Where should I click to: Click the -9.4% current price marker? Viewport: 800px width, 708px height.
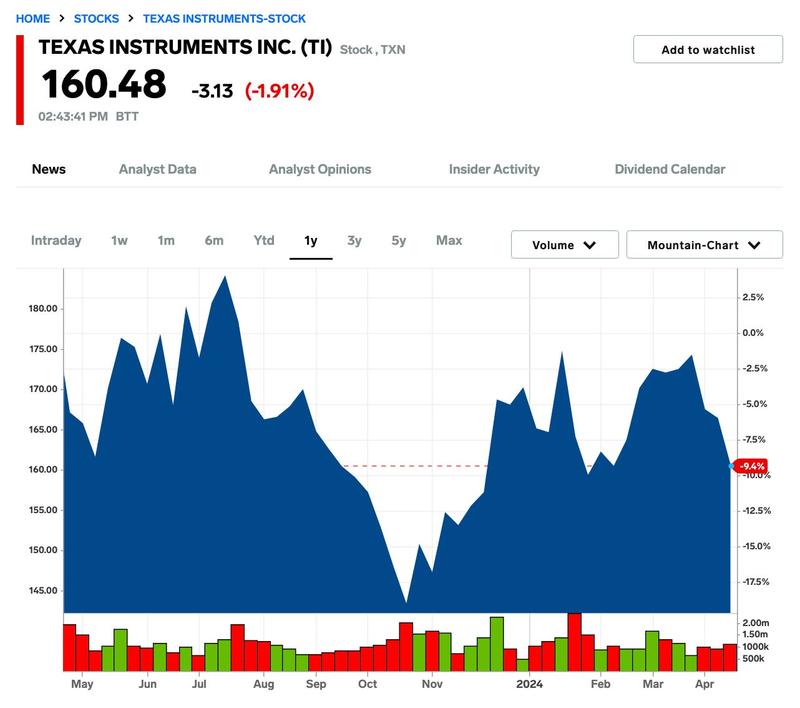tap(751, 466)
